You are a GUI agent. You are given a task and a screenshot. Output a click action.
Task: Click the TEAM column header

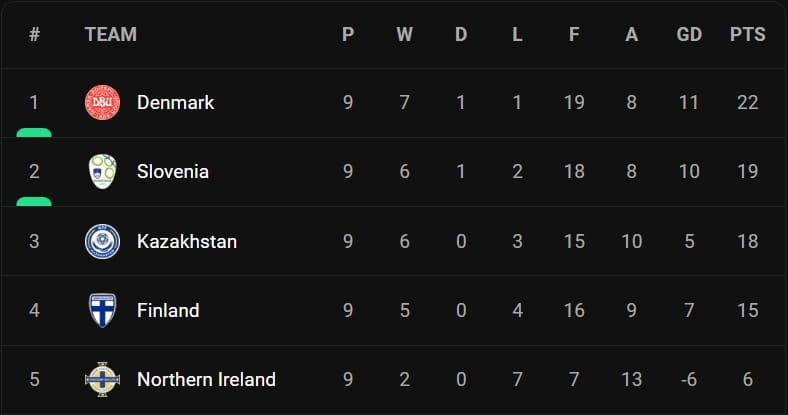[110, 34]
